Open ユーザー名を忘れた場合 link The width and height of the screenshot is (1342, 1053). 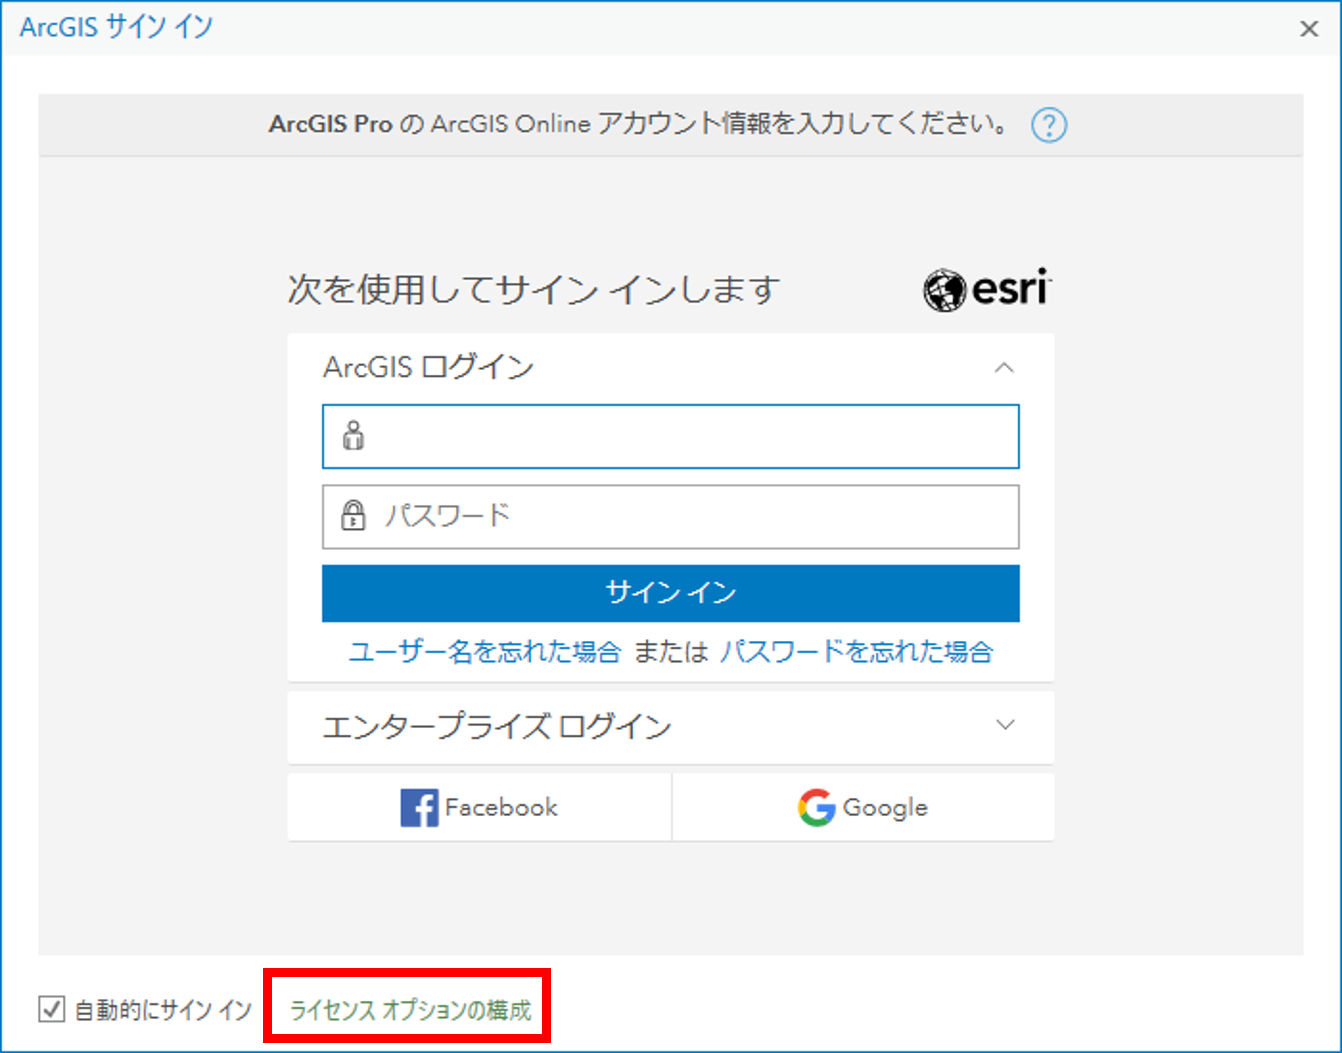tap(485, 652)
